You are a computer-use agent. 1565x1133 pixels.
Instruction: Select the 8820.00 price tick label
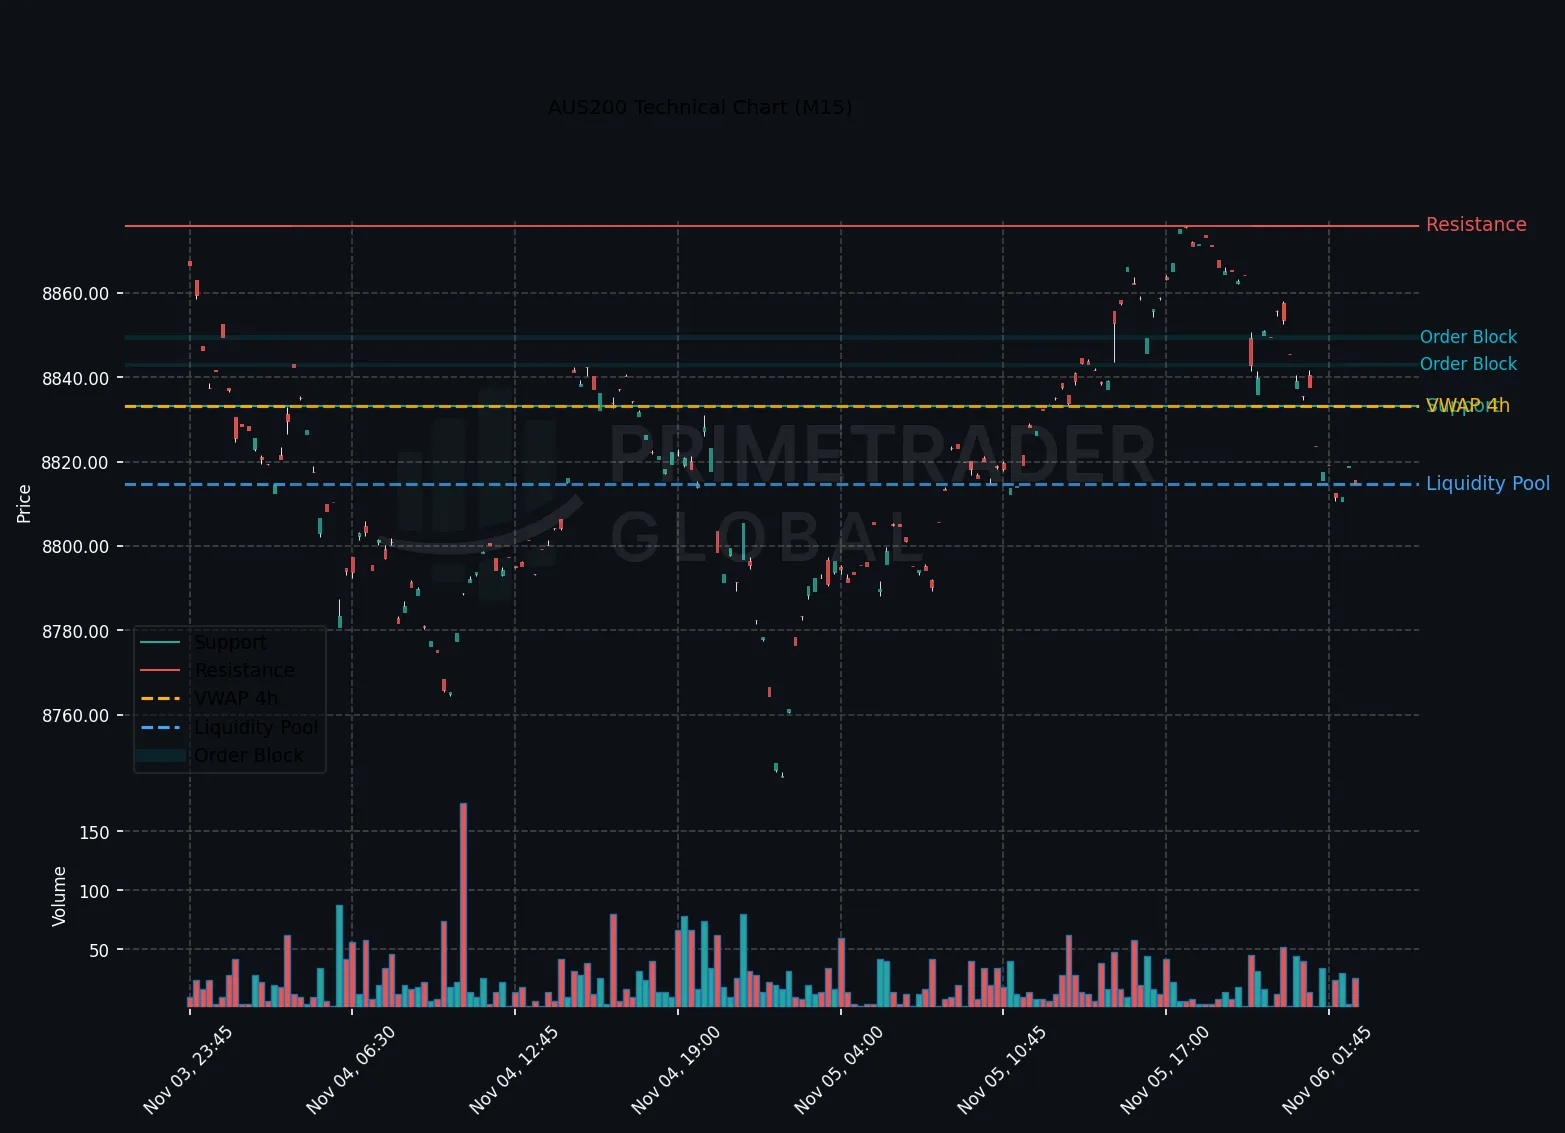(x=76, y=463)
